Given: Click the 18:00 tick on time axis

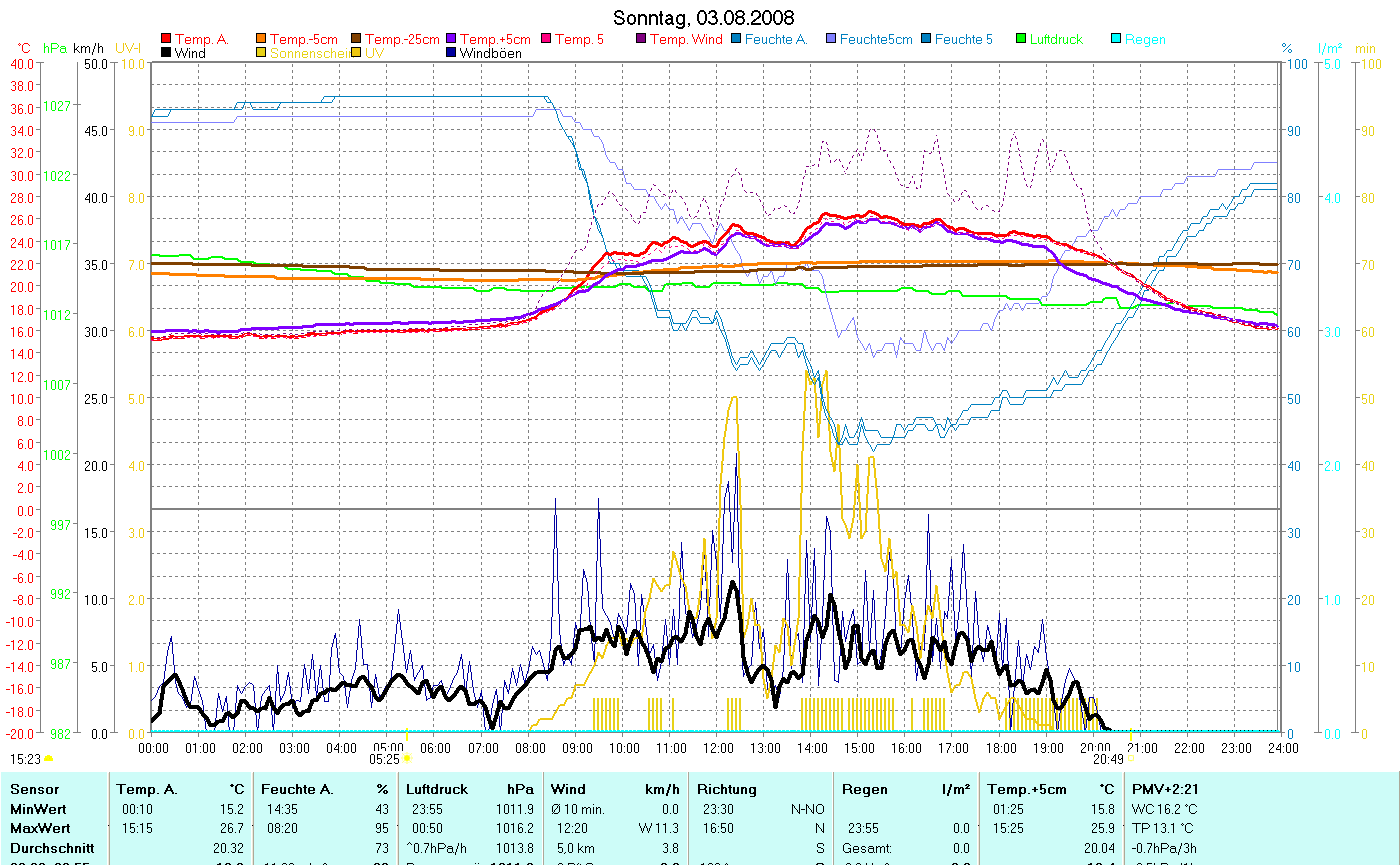Looking at the screenshot, I should (1000, 747).
